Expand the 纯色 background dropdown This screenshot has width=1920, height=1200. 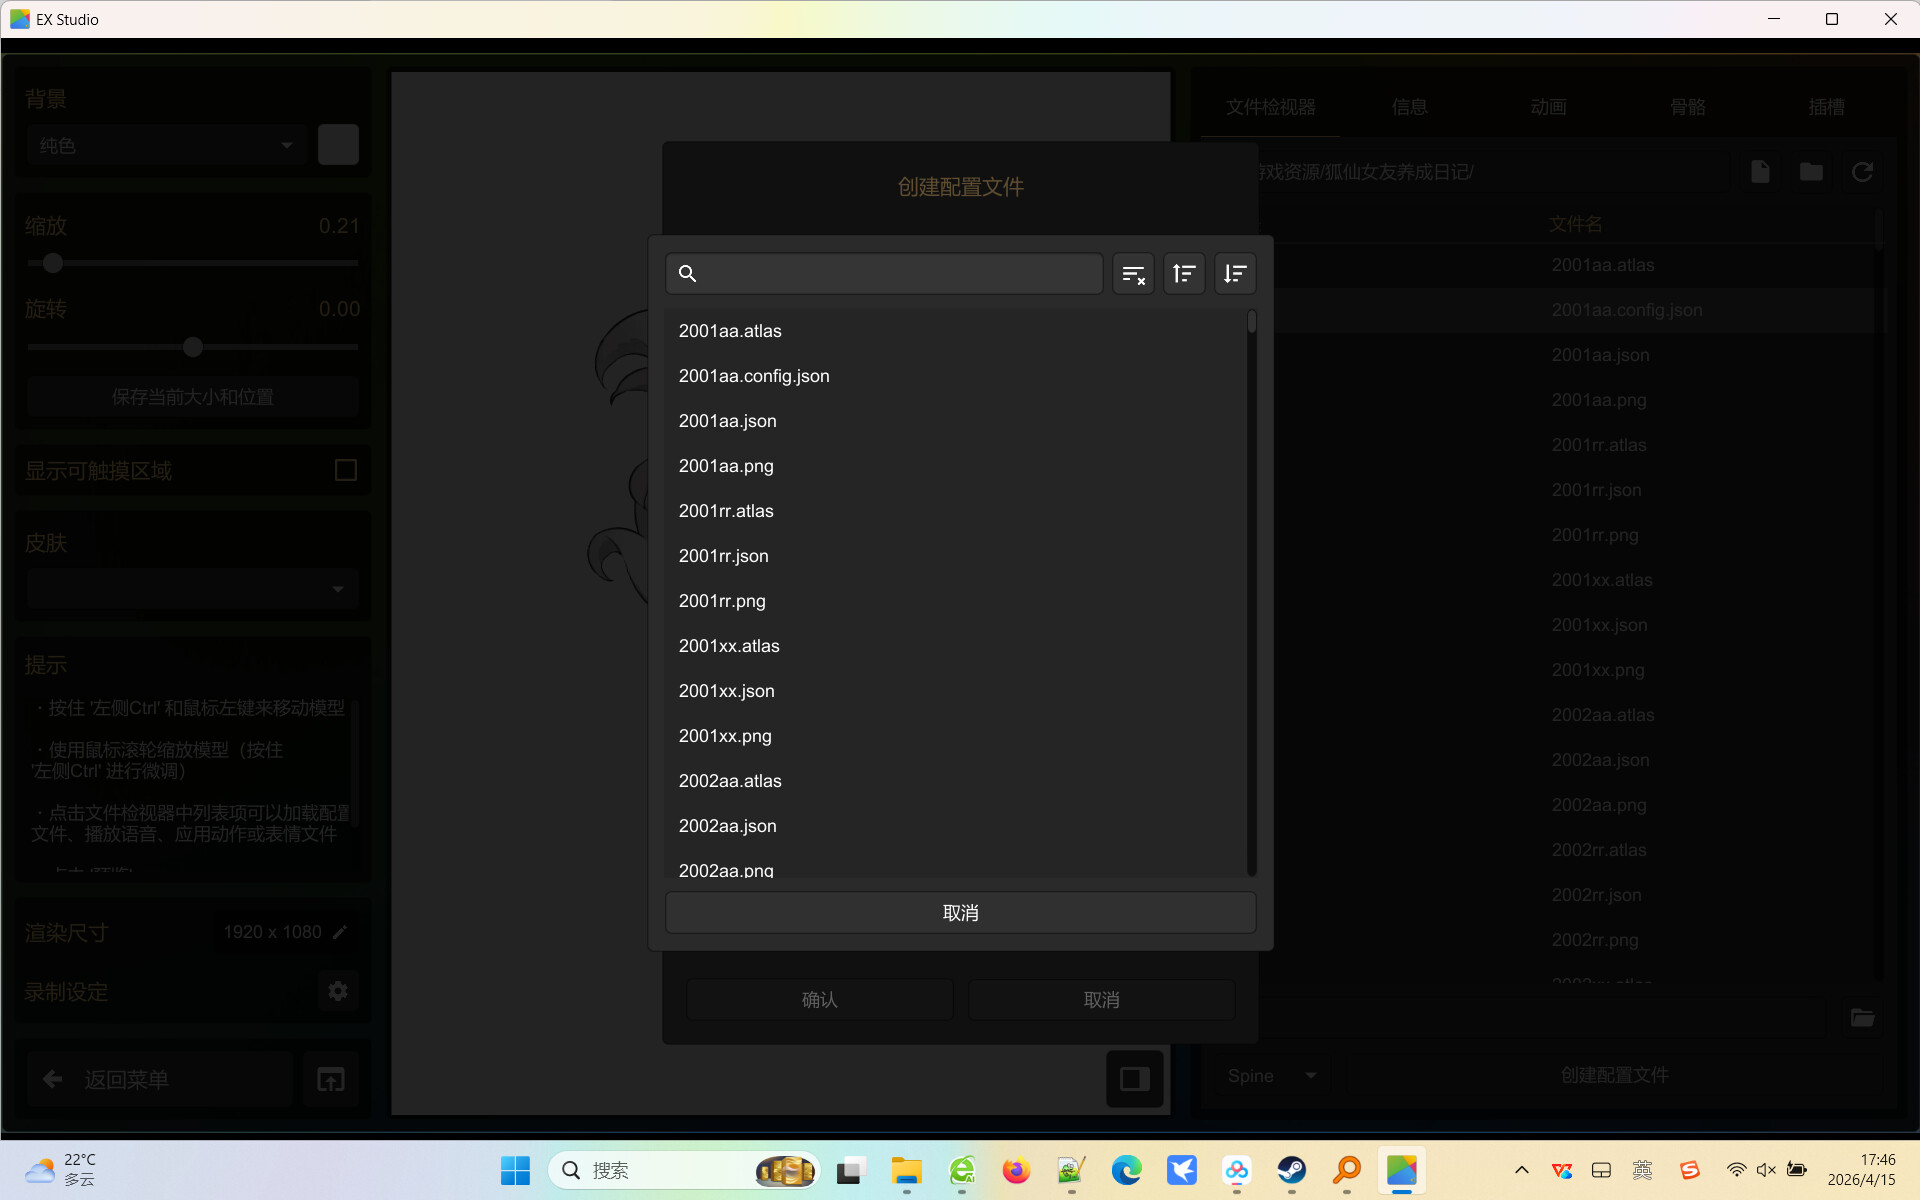click(x=165, y=146)
